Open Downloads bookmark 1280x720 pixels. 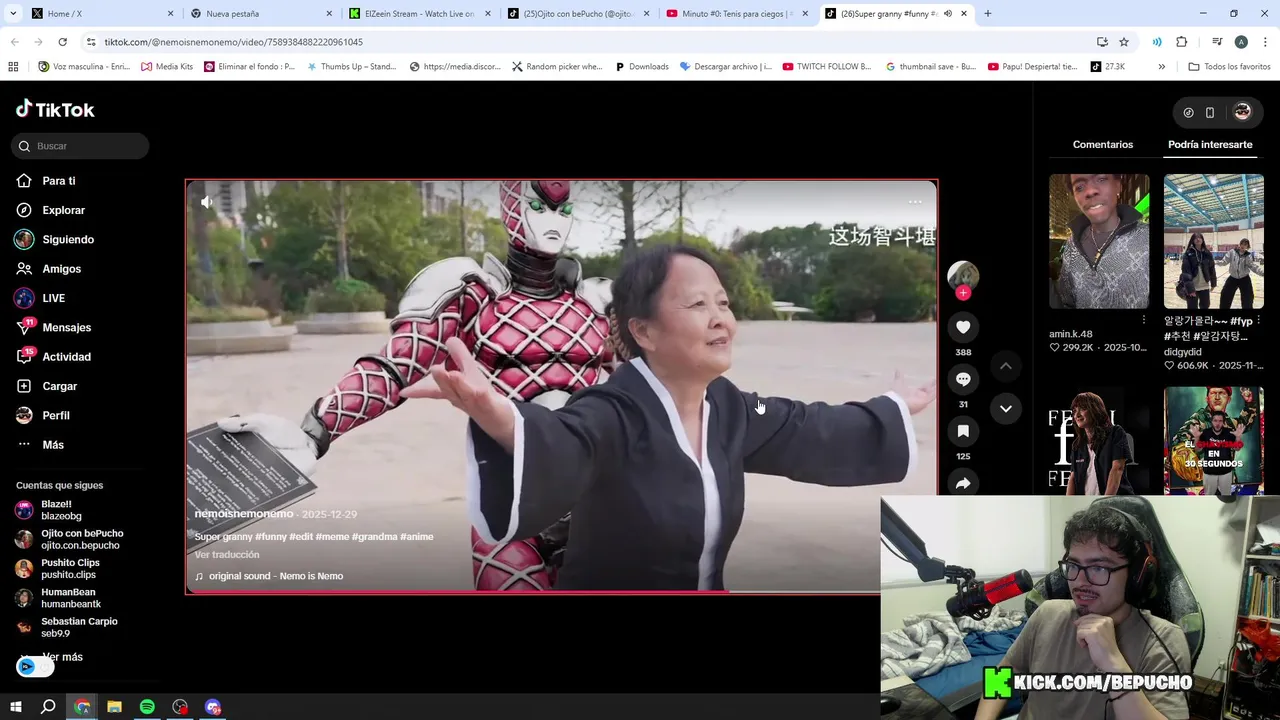(x=641, y=67)
